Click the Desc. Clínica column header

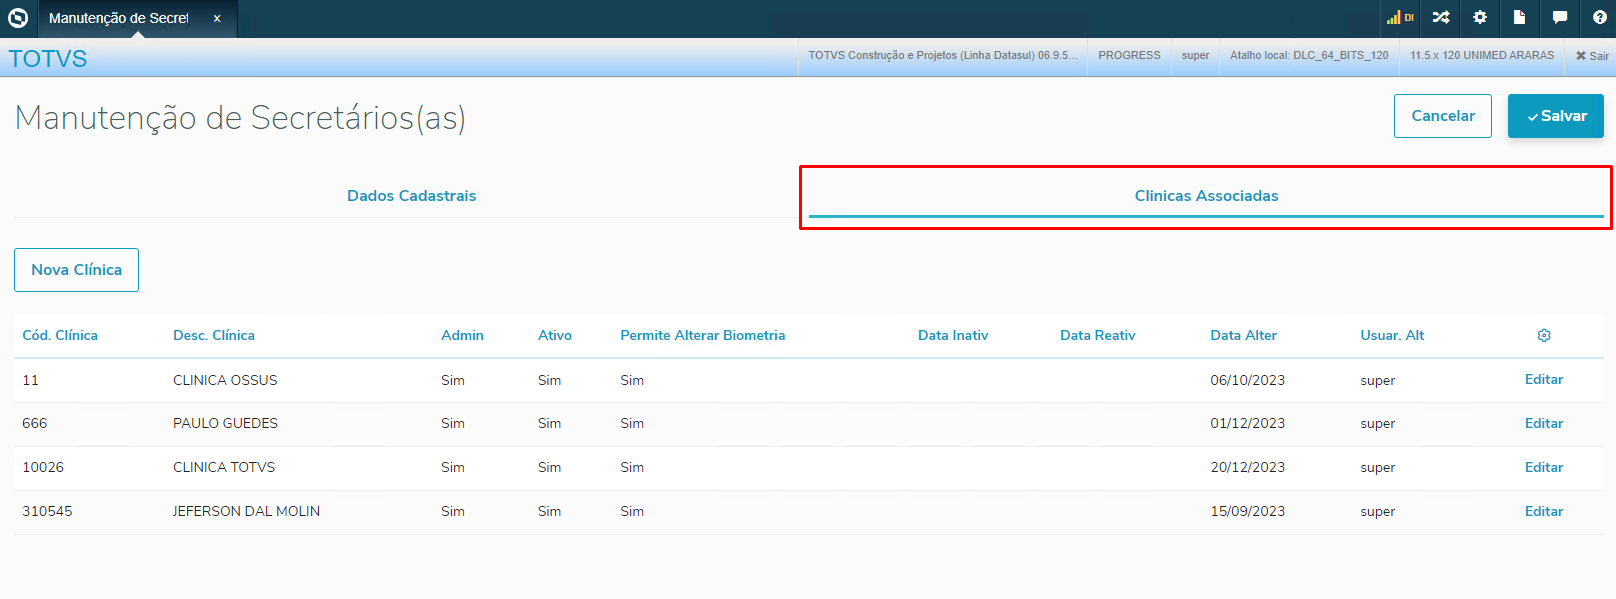[x=214, y=335]
